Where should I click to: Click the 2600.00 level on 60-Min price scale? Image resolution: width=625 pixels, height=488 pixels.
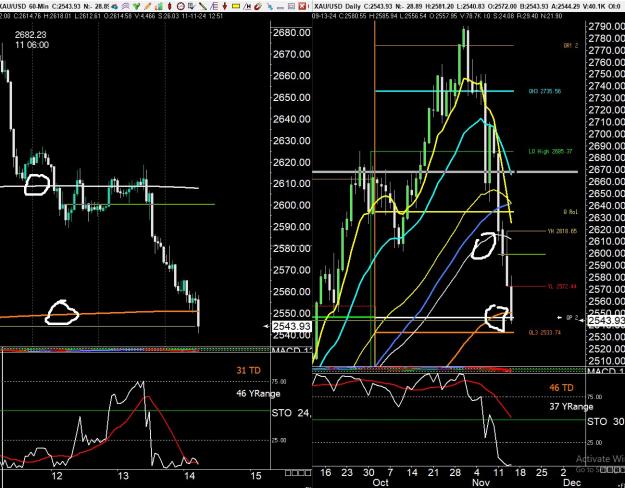291,205
